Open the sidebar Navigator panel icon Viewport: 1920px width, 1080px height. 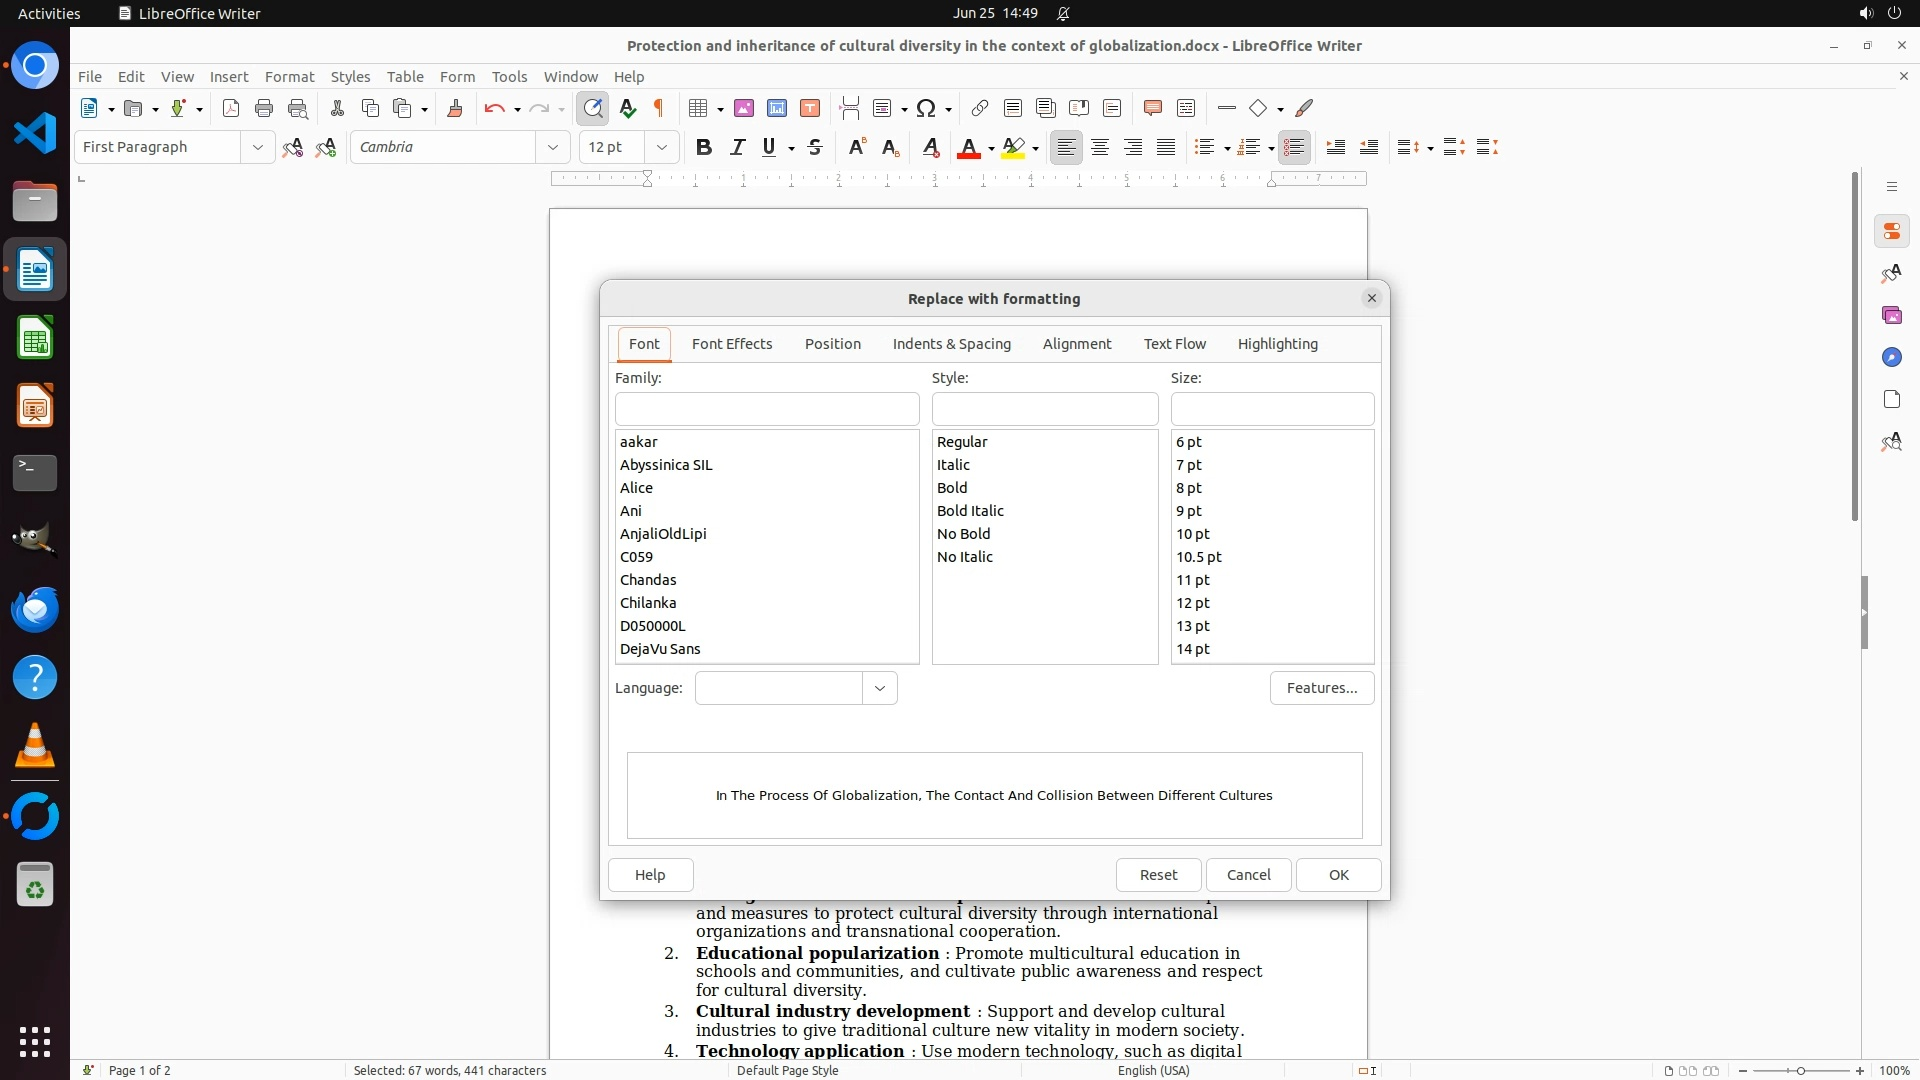(1891, 358)
